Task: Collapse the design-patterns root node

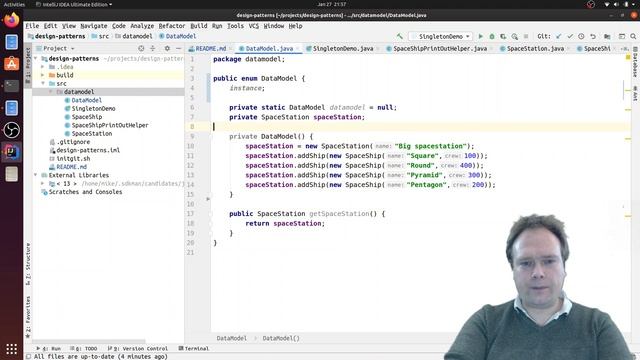Action: pos(36,58)
